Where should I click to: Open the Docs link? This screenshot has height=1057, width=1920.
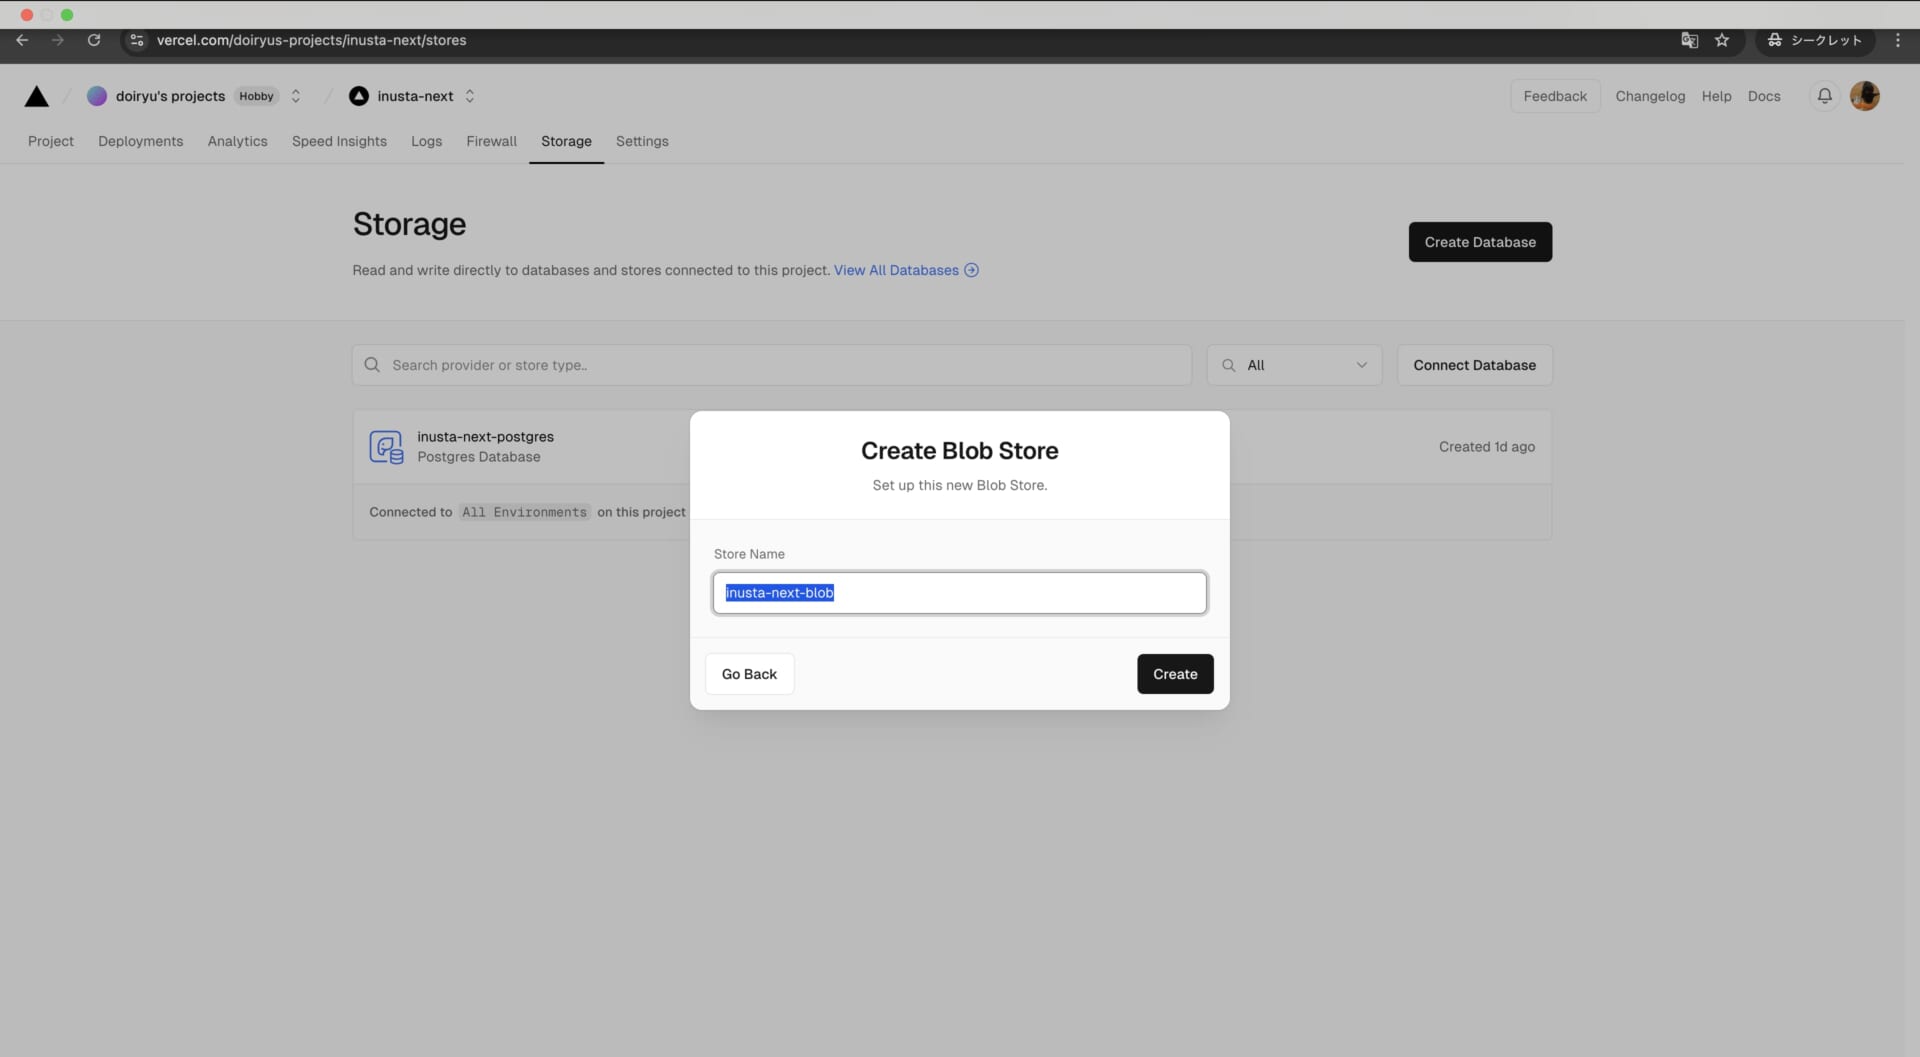[1764, 96]
